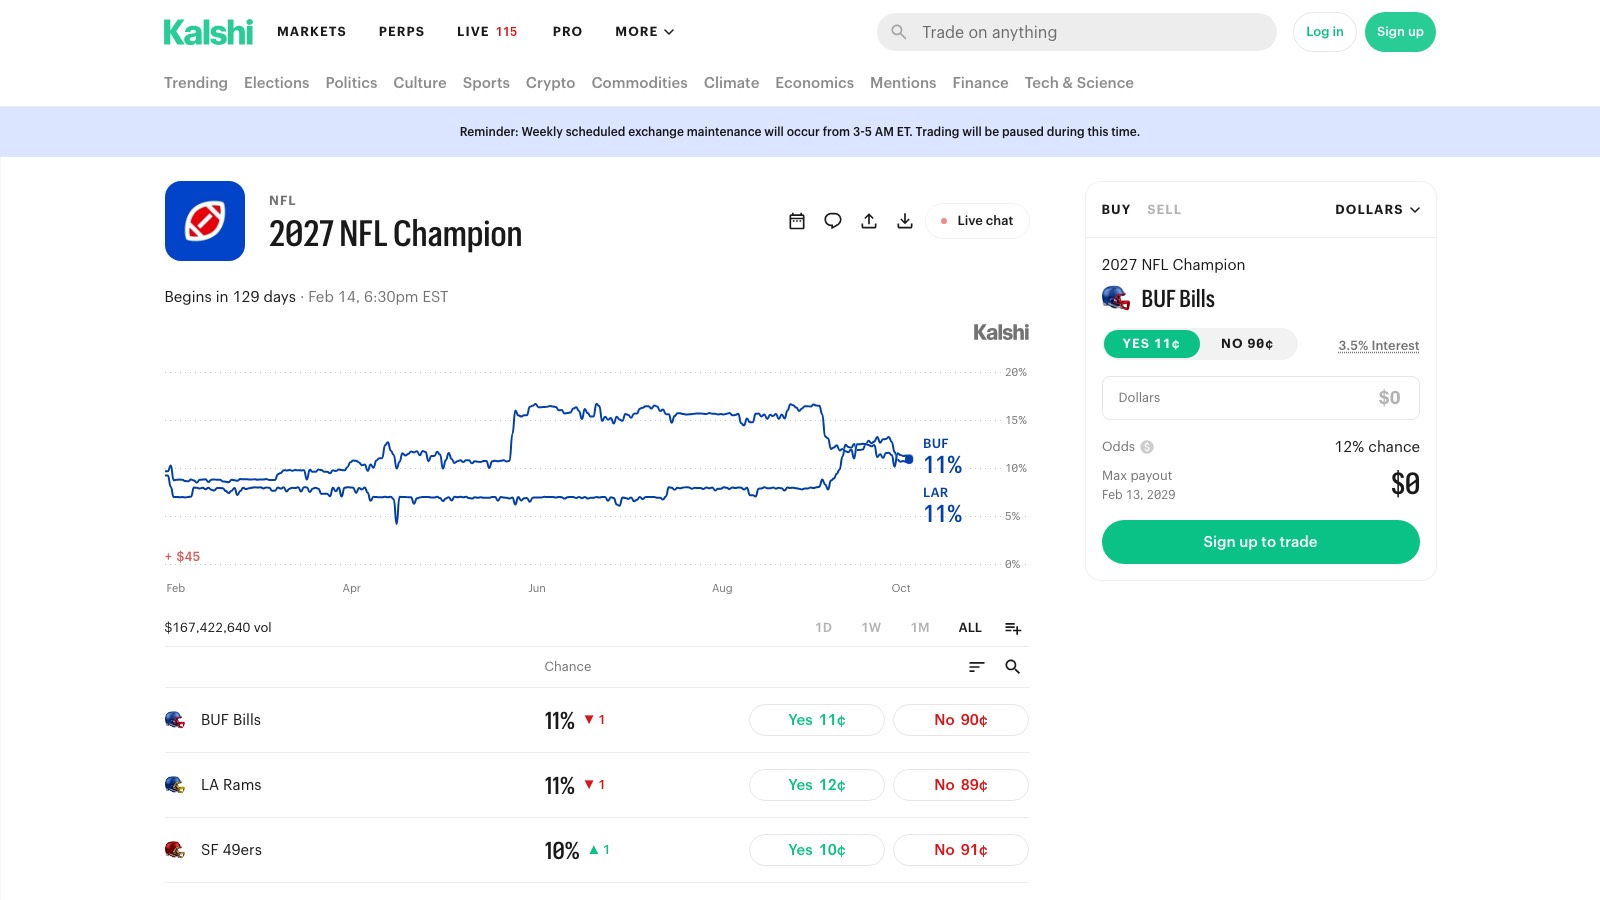Browse the Commodities category
Screen dimensions: 1600x900
639,83
